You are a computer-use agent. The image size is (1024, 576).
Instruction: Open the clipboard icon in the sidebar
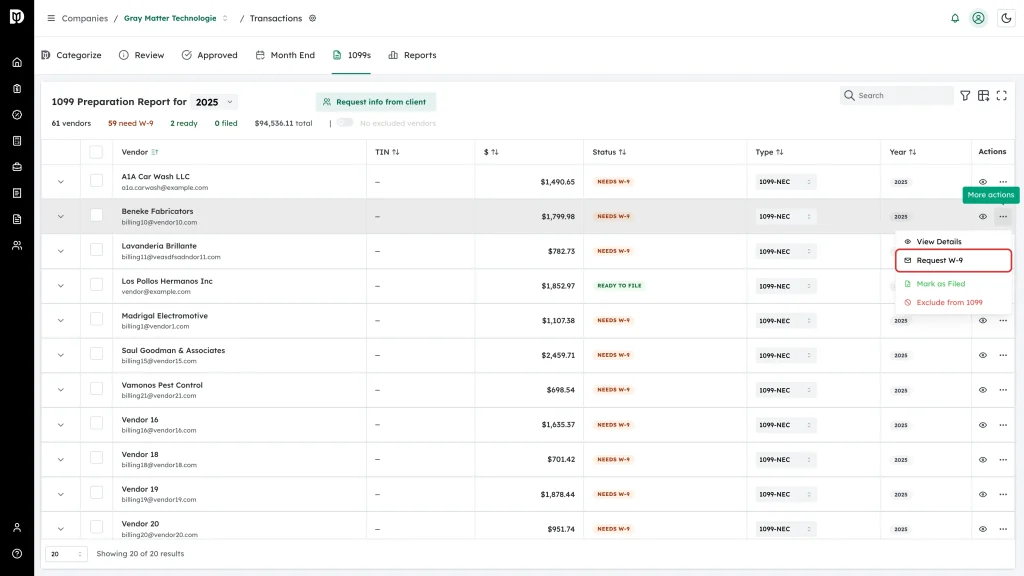[17, 89]
